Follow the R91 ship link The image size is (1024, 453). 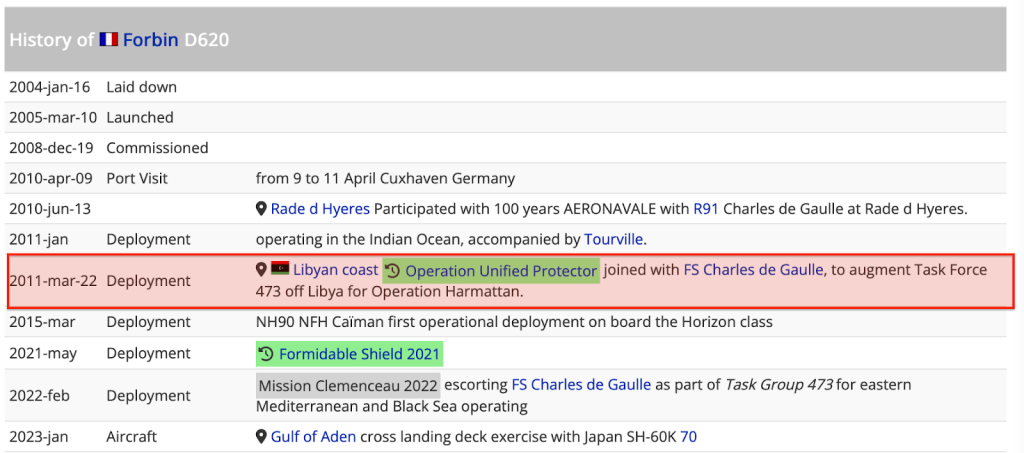pos(705,209)
